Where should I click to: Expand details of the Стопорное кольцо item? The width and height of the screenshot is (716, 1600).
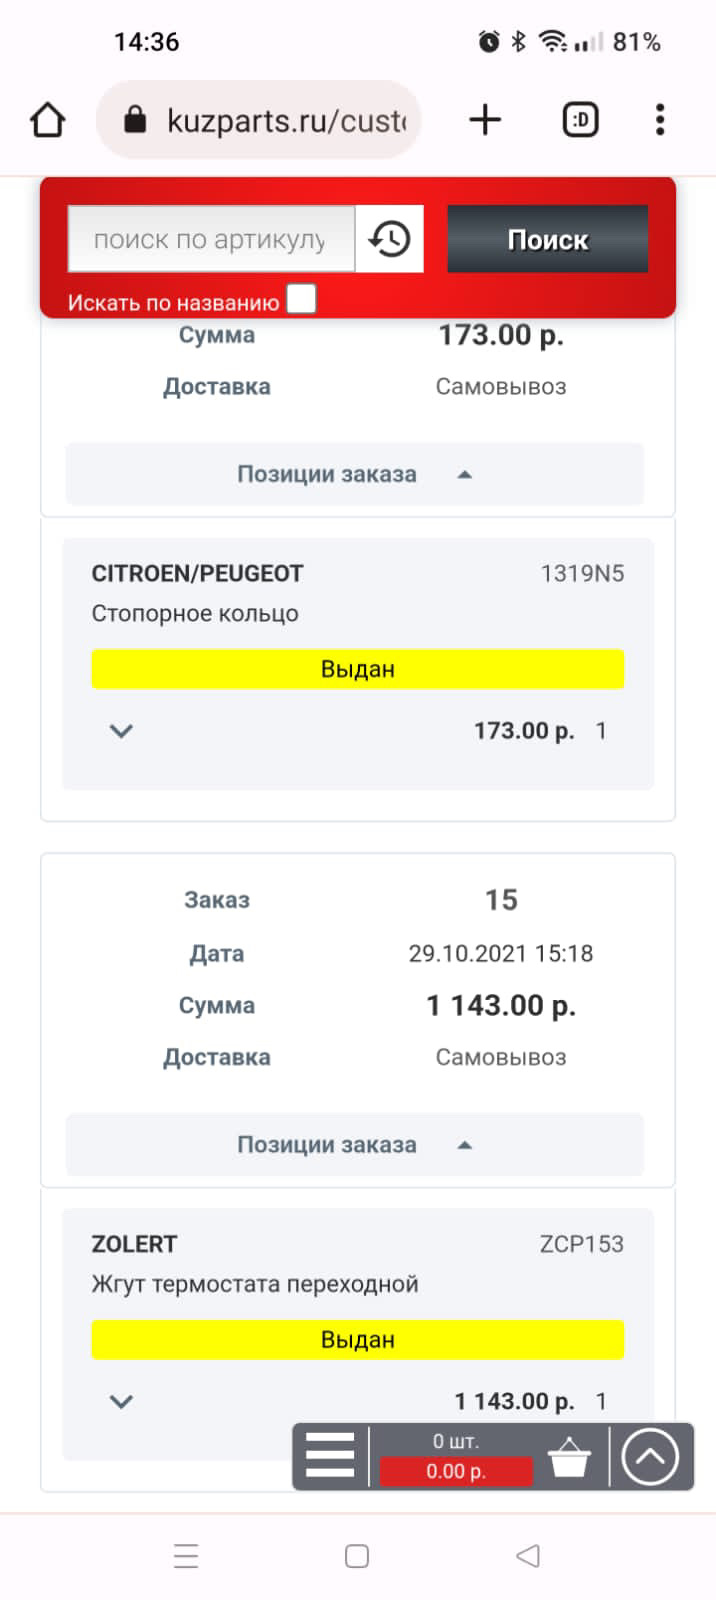click(120, 730)
